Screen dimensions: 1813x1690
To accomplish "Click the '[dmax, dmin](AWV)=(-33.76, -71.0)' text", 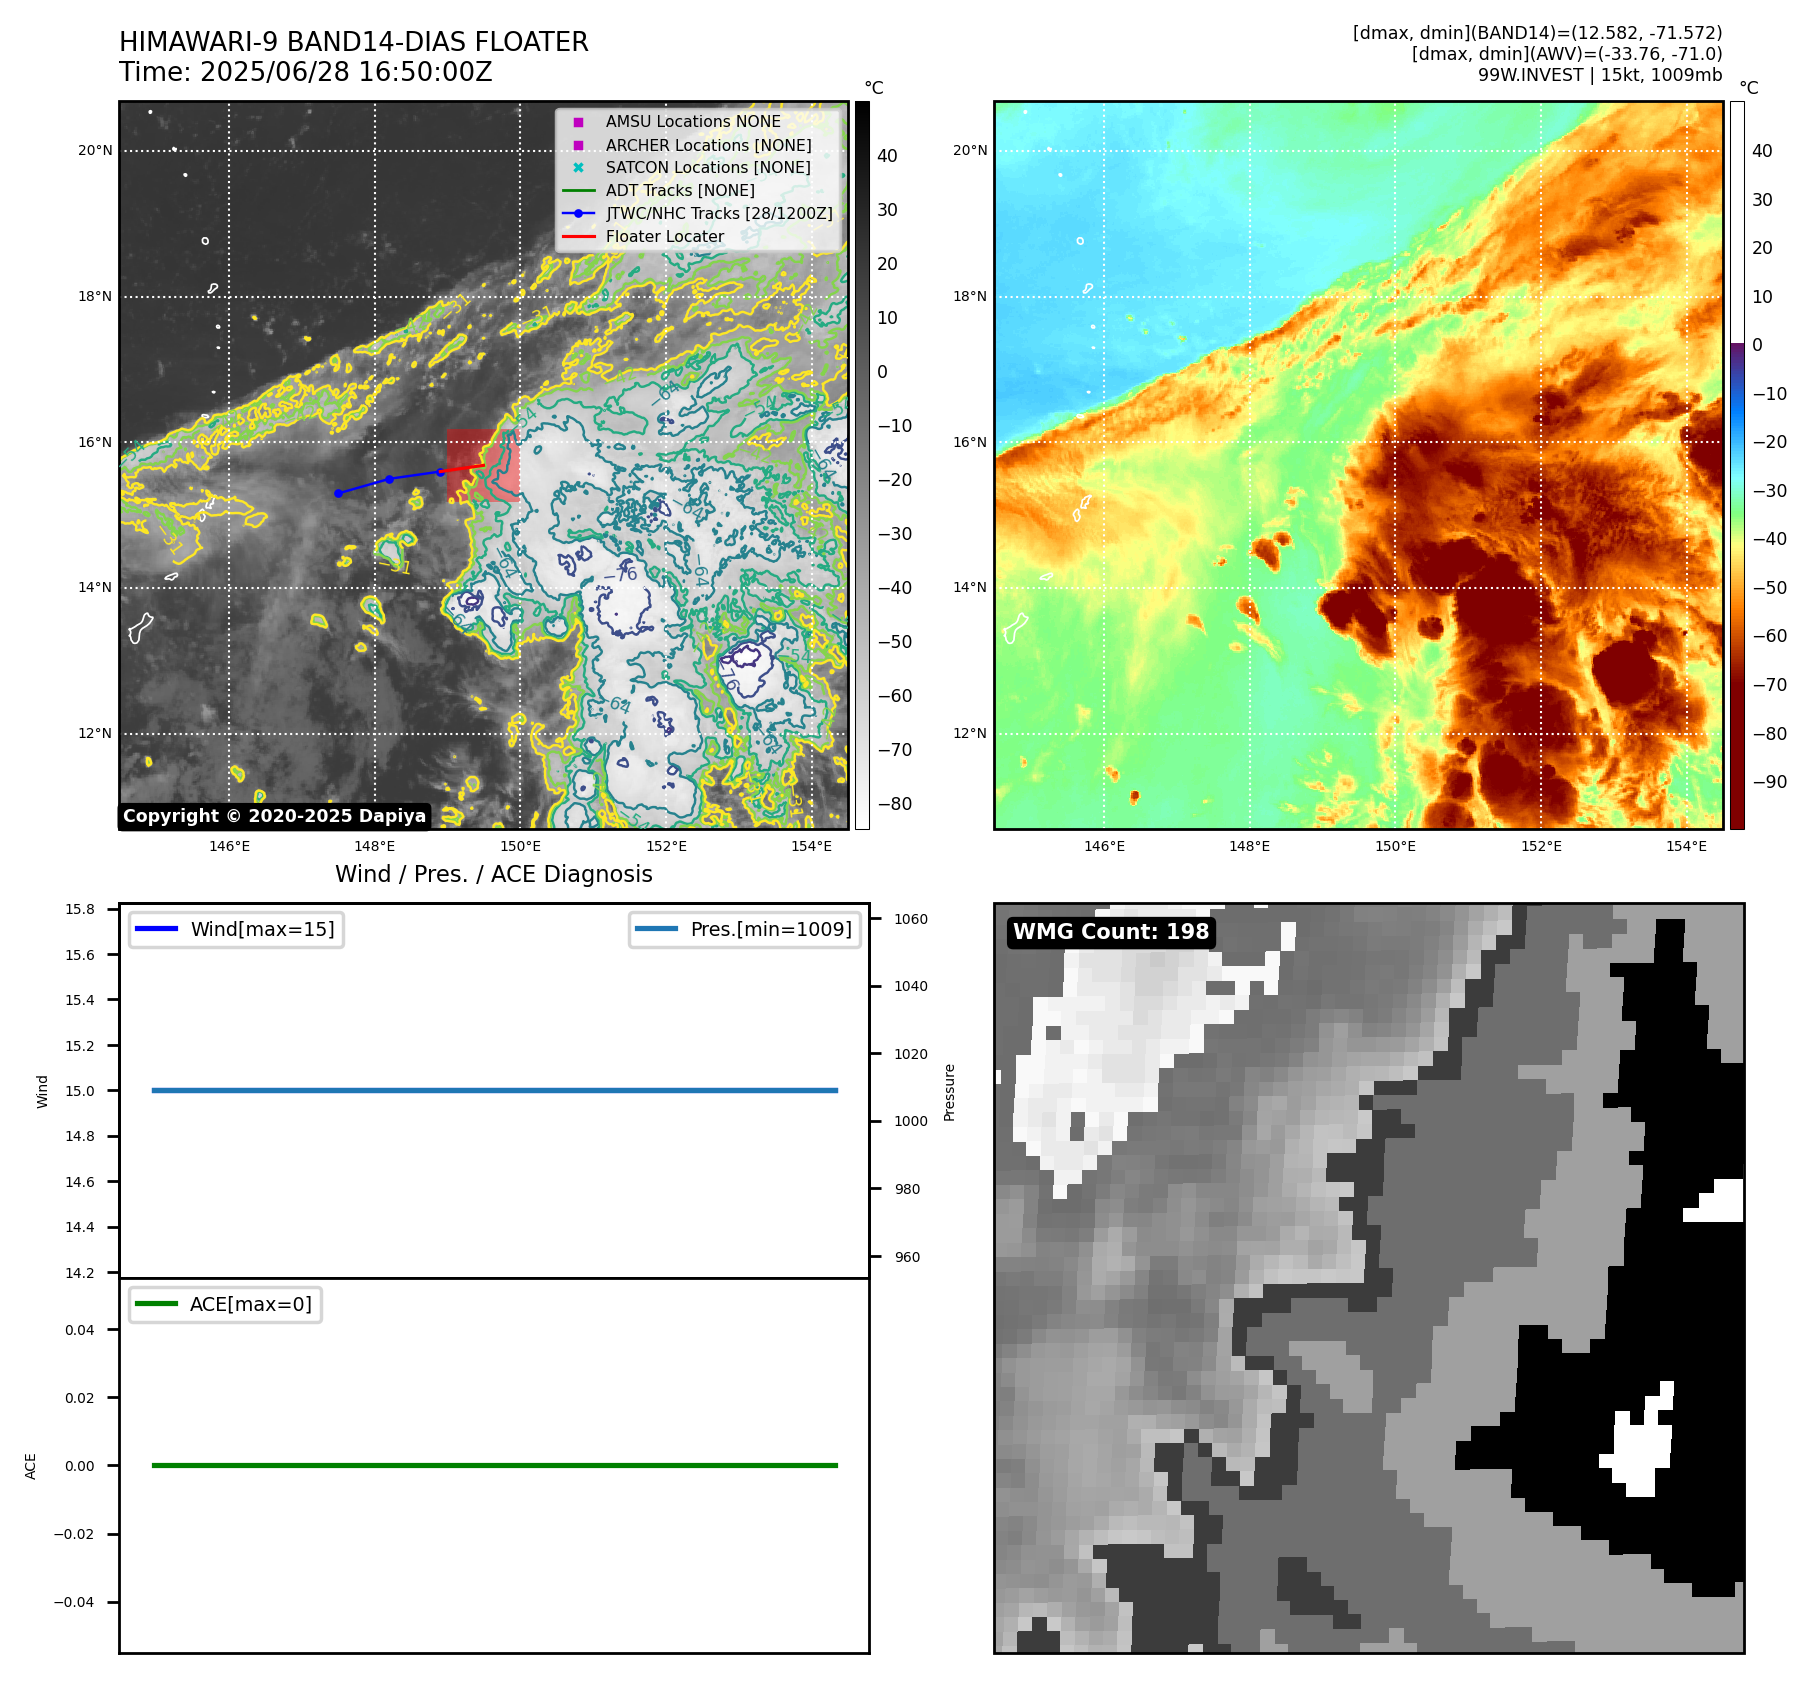I will pyautogui.click(x=1567, y=54).
